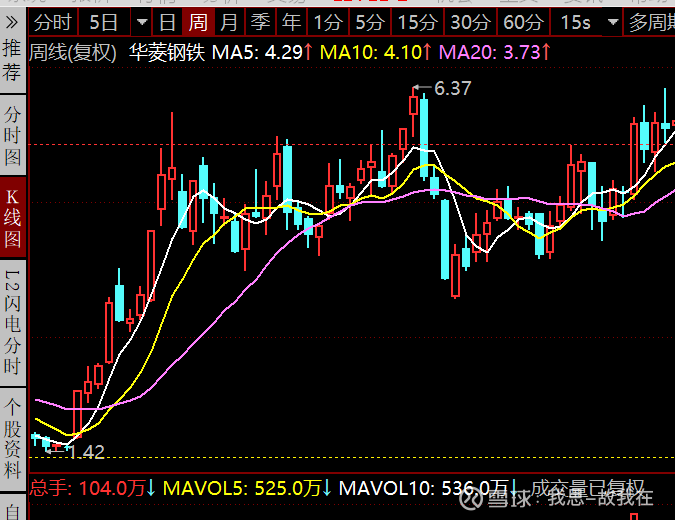Select the 15分 minute period
Viewport: 675px width, 520px height.
coord(417,22)
